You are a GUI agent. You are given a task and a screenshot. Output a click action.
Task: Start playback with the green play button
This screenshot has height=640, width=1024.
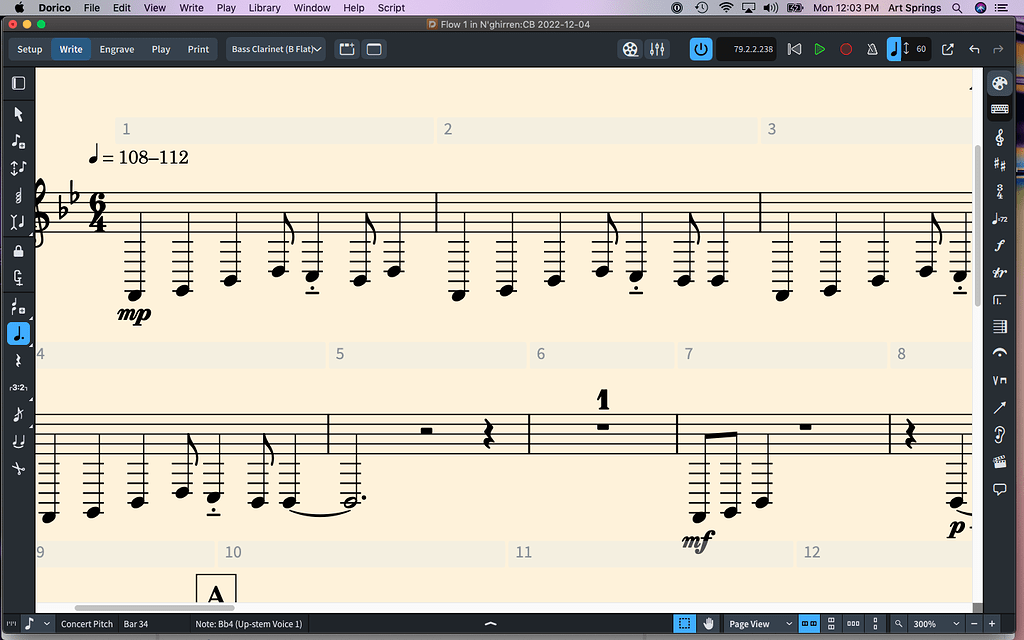tap(820, 48)
